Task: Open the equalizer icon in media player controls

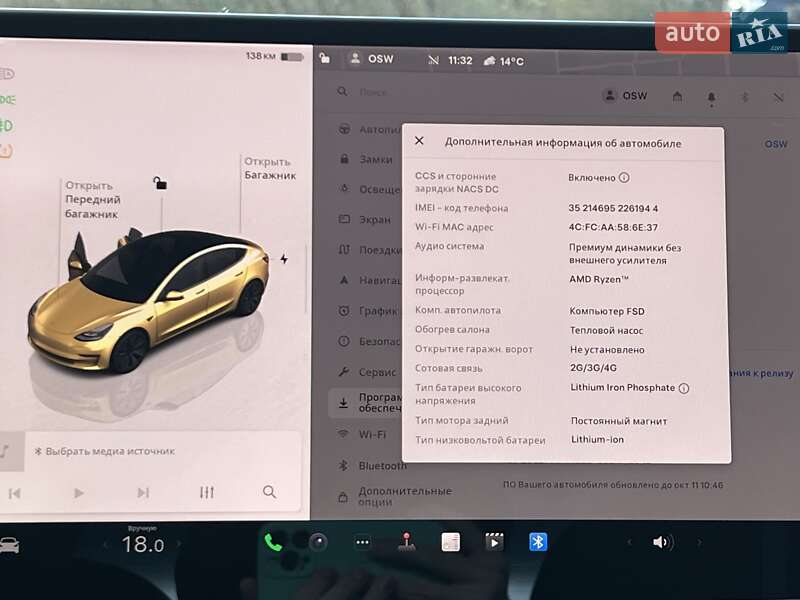Action: (x=206, y=492)
